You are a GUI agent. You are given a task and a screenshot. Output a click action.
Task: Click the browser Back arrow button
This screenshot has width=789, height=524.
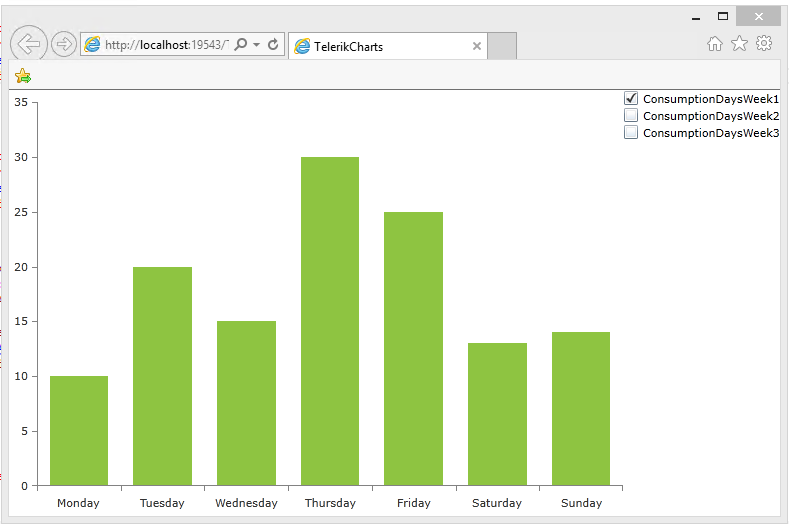click(x=29, y=44)
